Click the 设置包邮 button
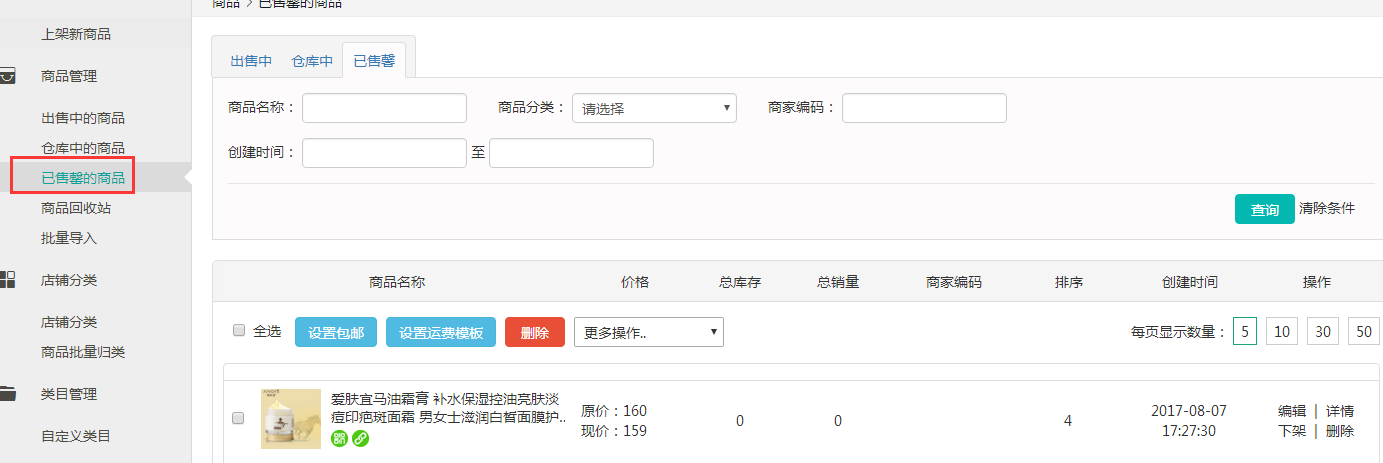Image resolution: width=1383 pixels, height=463 pixels. click(336, 333)
